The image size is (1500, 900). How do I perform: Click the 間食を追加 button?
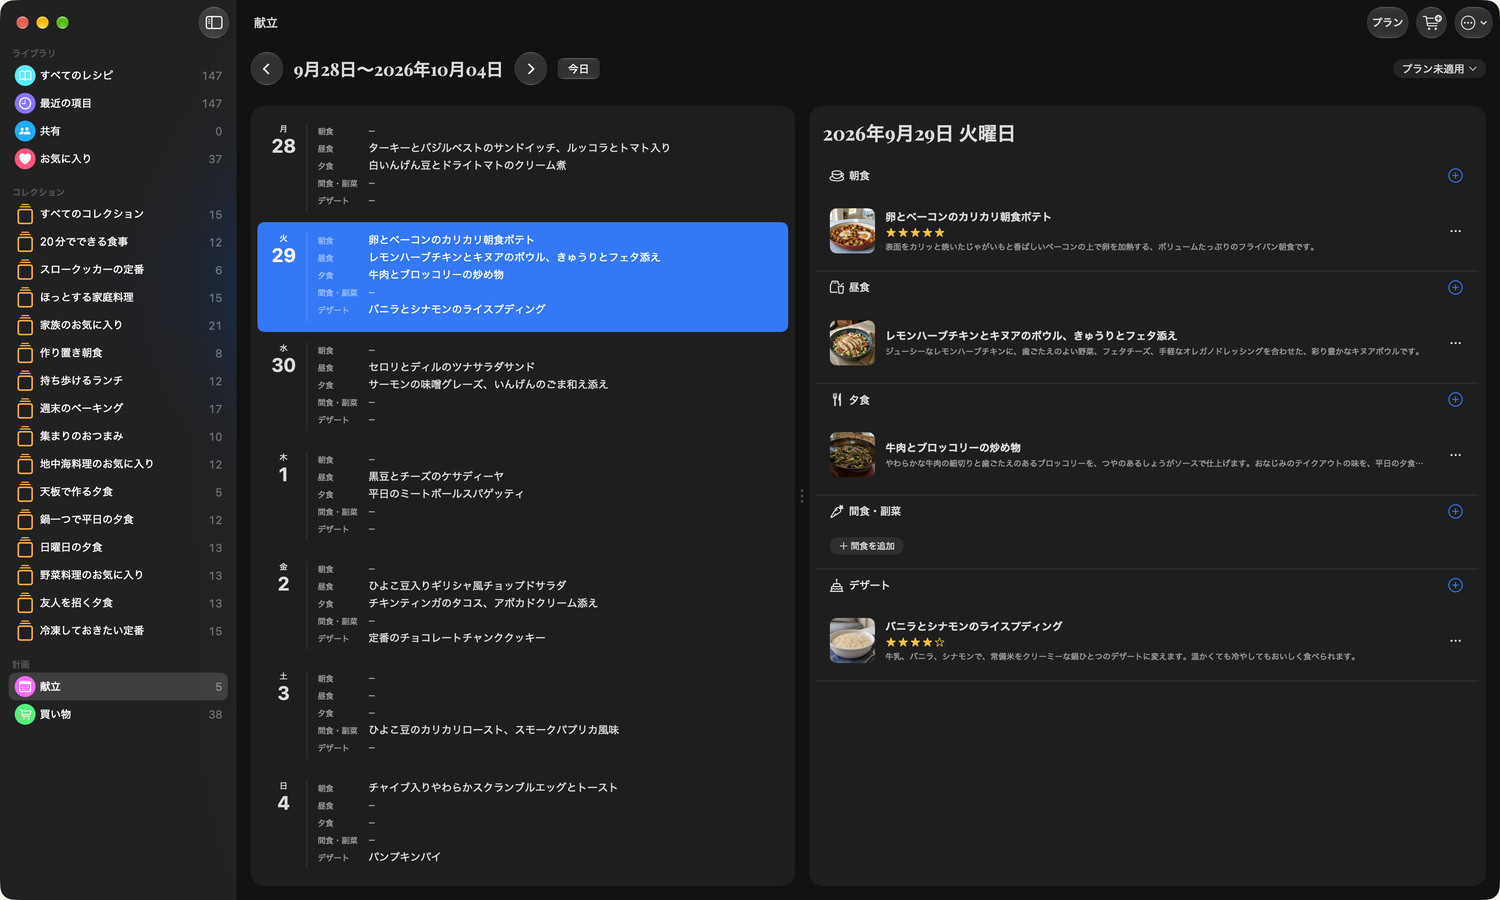(x=867, y=546)
